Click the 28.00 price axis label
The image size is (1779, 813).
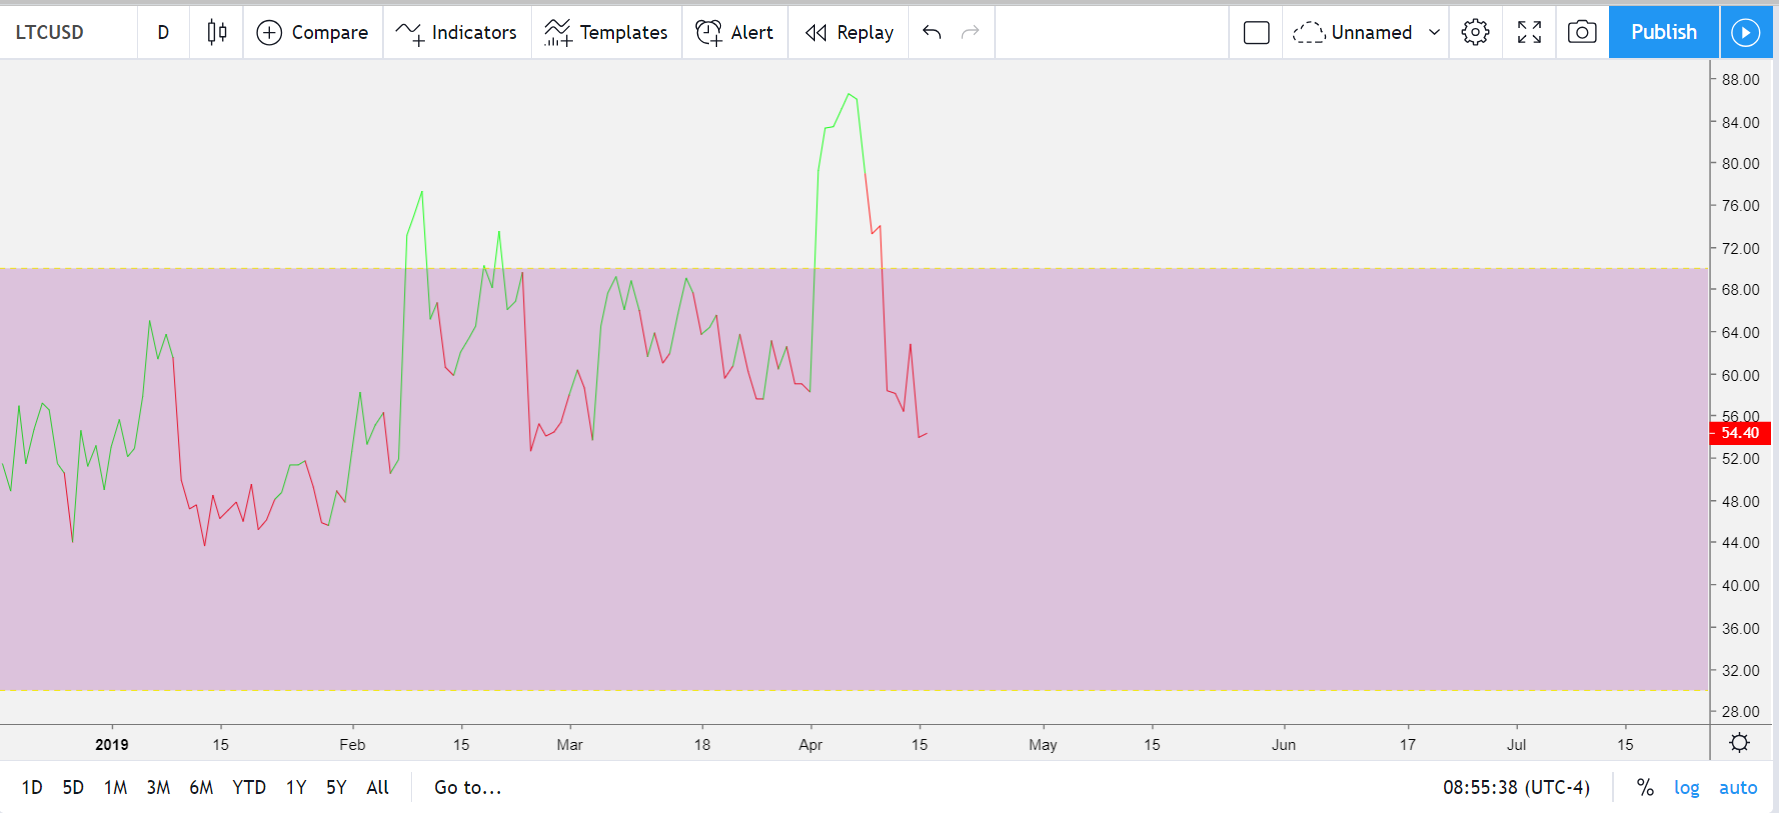1740,712
